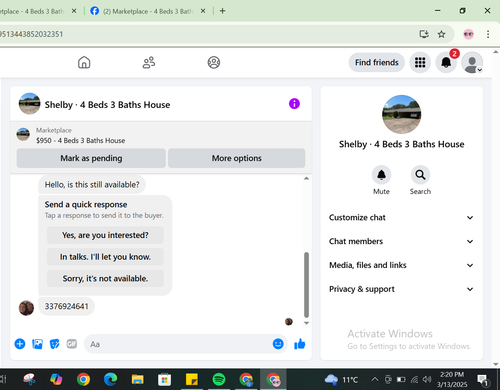Screen dimensions: 500x390
Task: Open Sticky Notes from the taskbar
Action: coord(191,379)
